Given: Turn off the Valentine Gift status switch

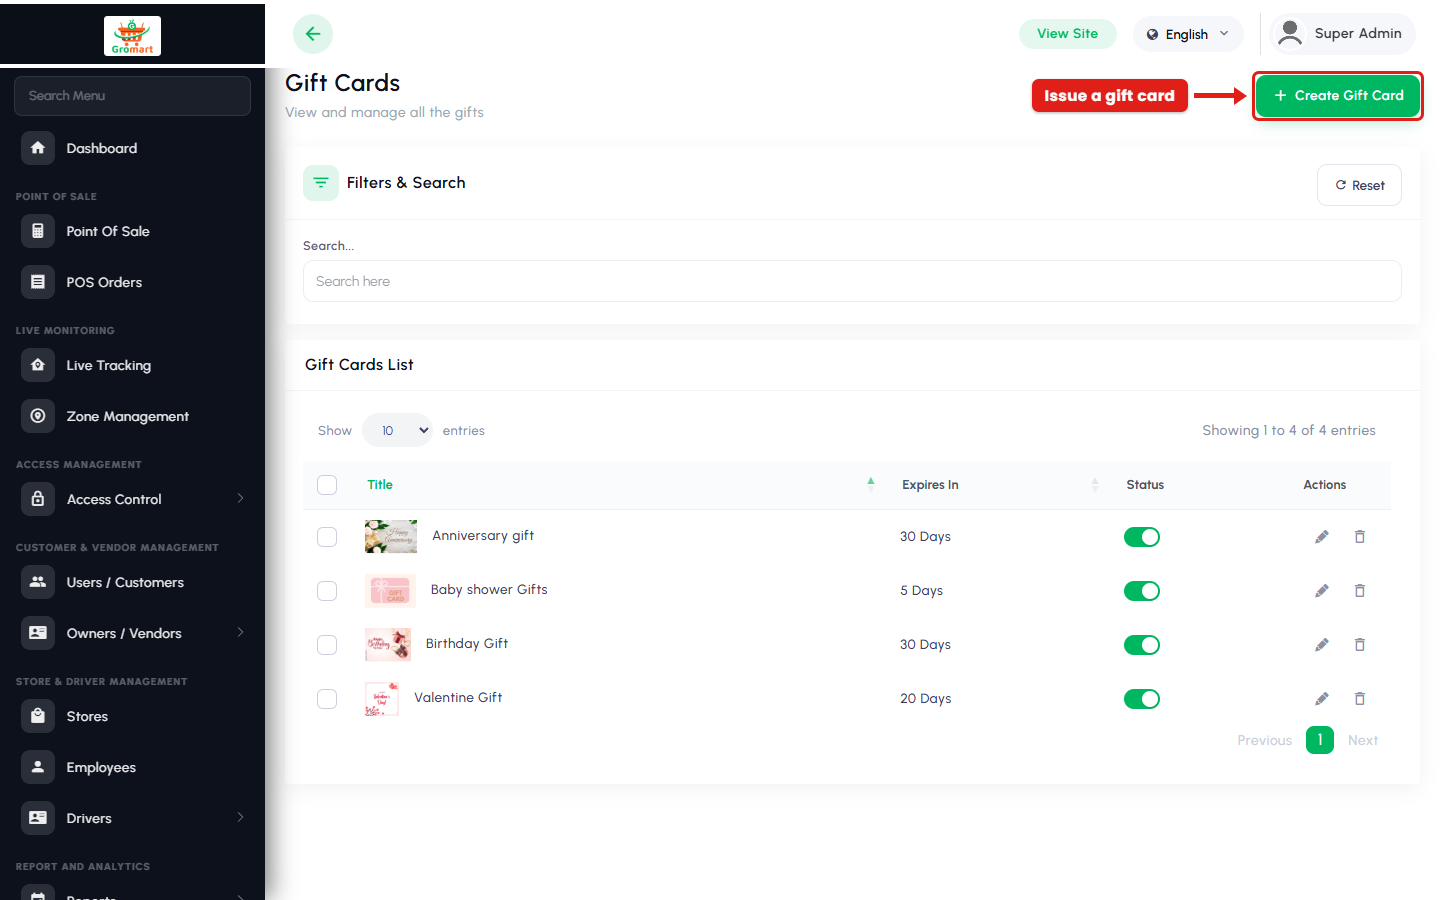Looking at the screenshot, I should click(1142, 699).
